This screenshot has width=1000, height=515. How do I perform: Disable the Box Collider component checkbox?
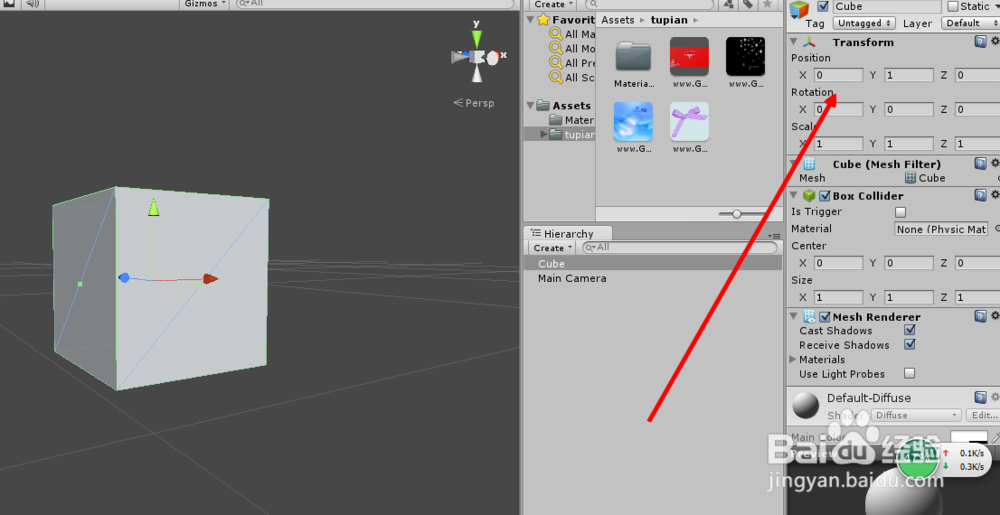point(825,196)
